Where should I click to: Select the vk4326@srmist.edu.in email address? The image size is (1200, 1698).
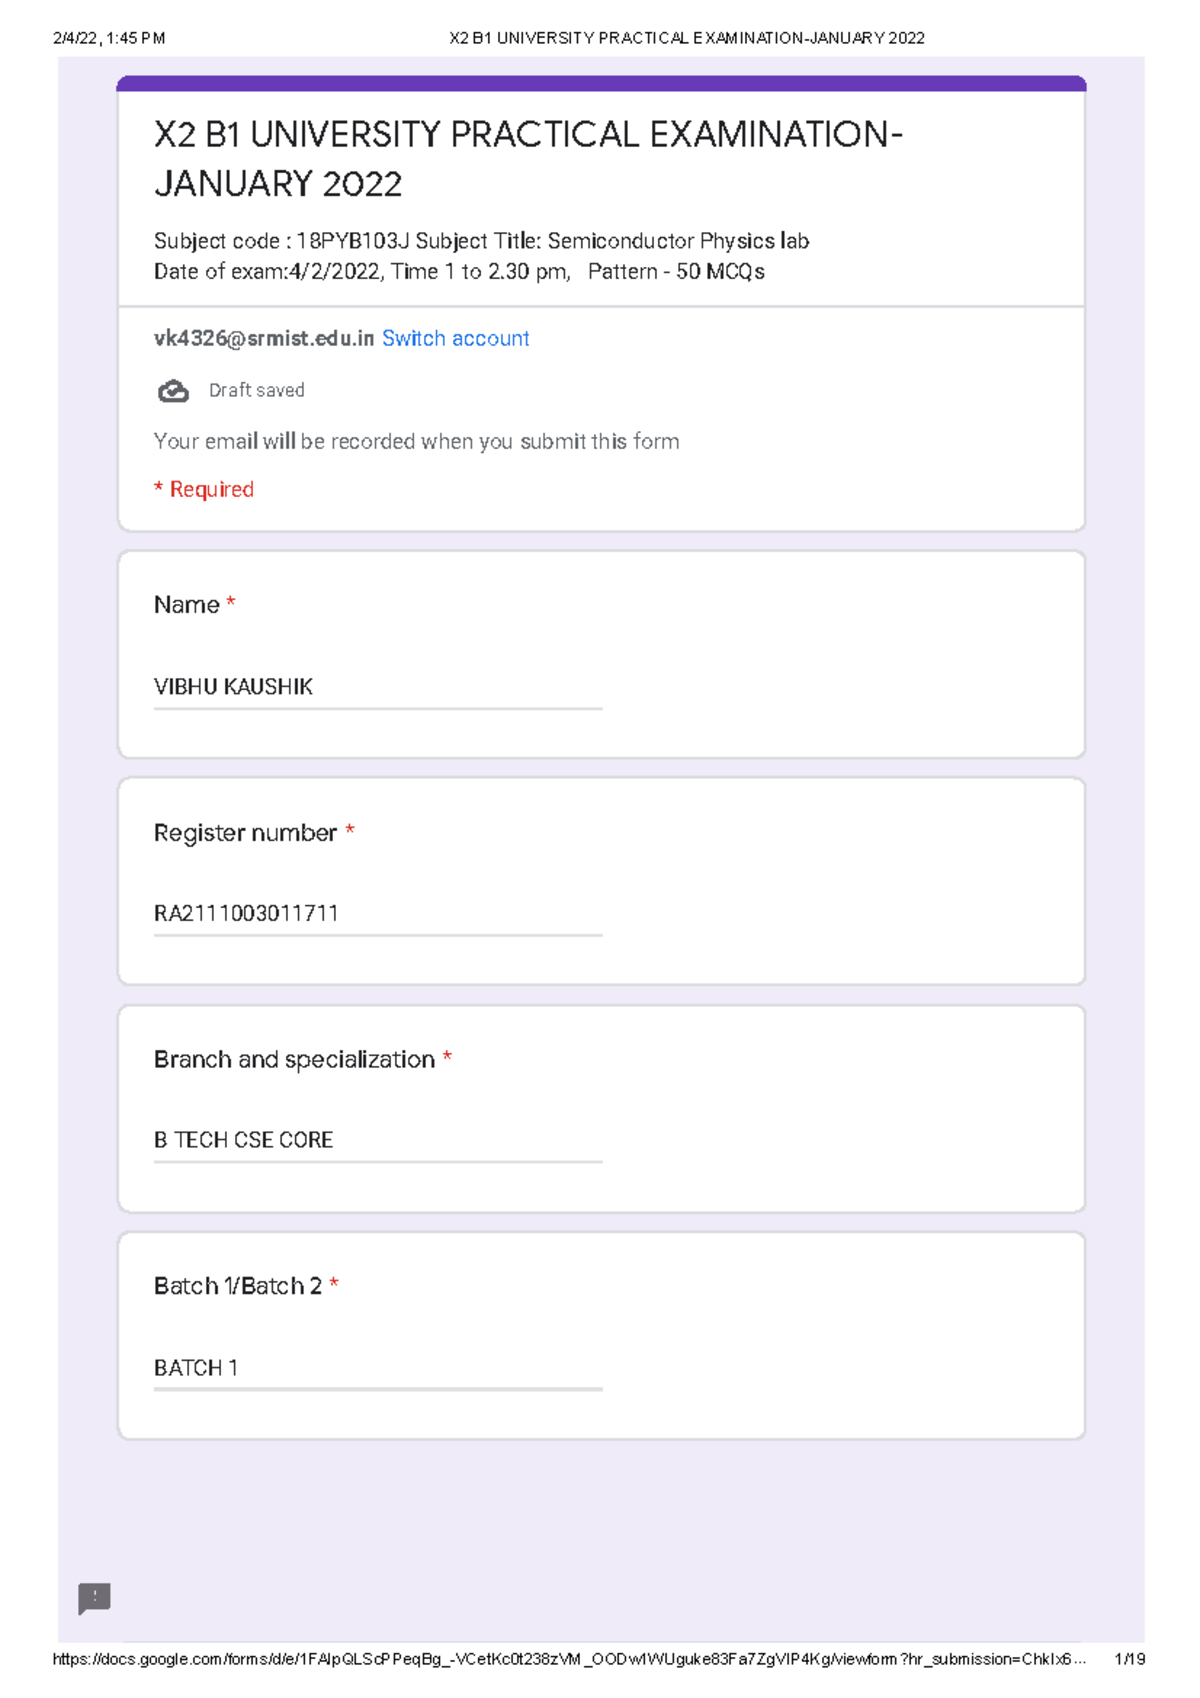pos(263,339)
